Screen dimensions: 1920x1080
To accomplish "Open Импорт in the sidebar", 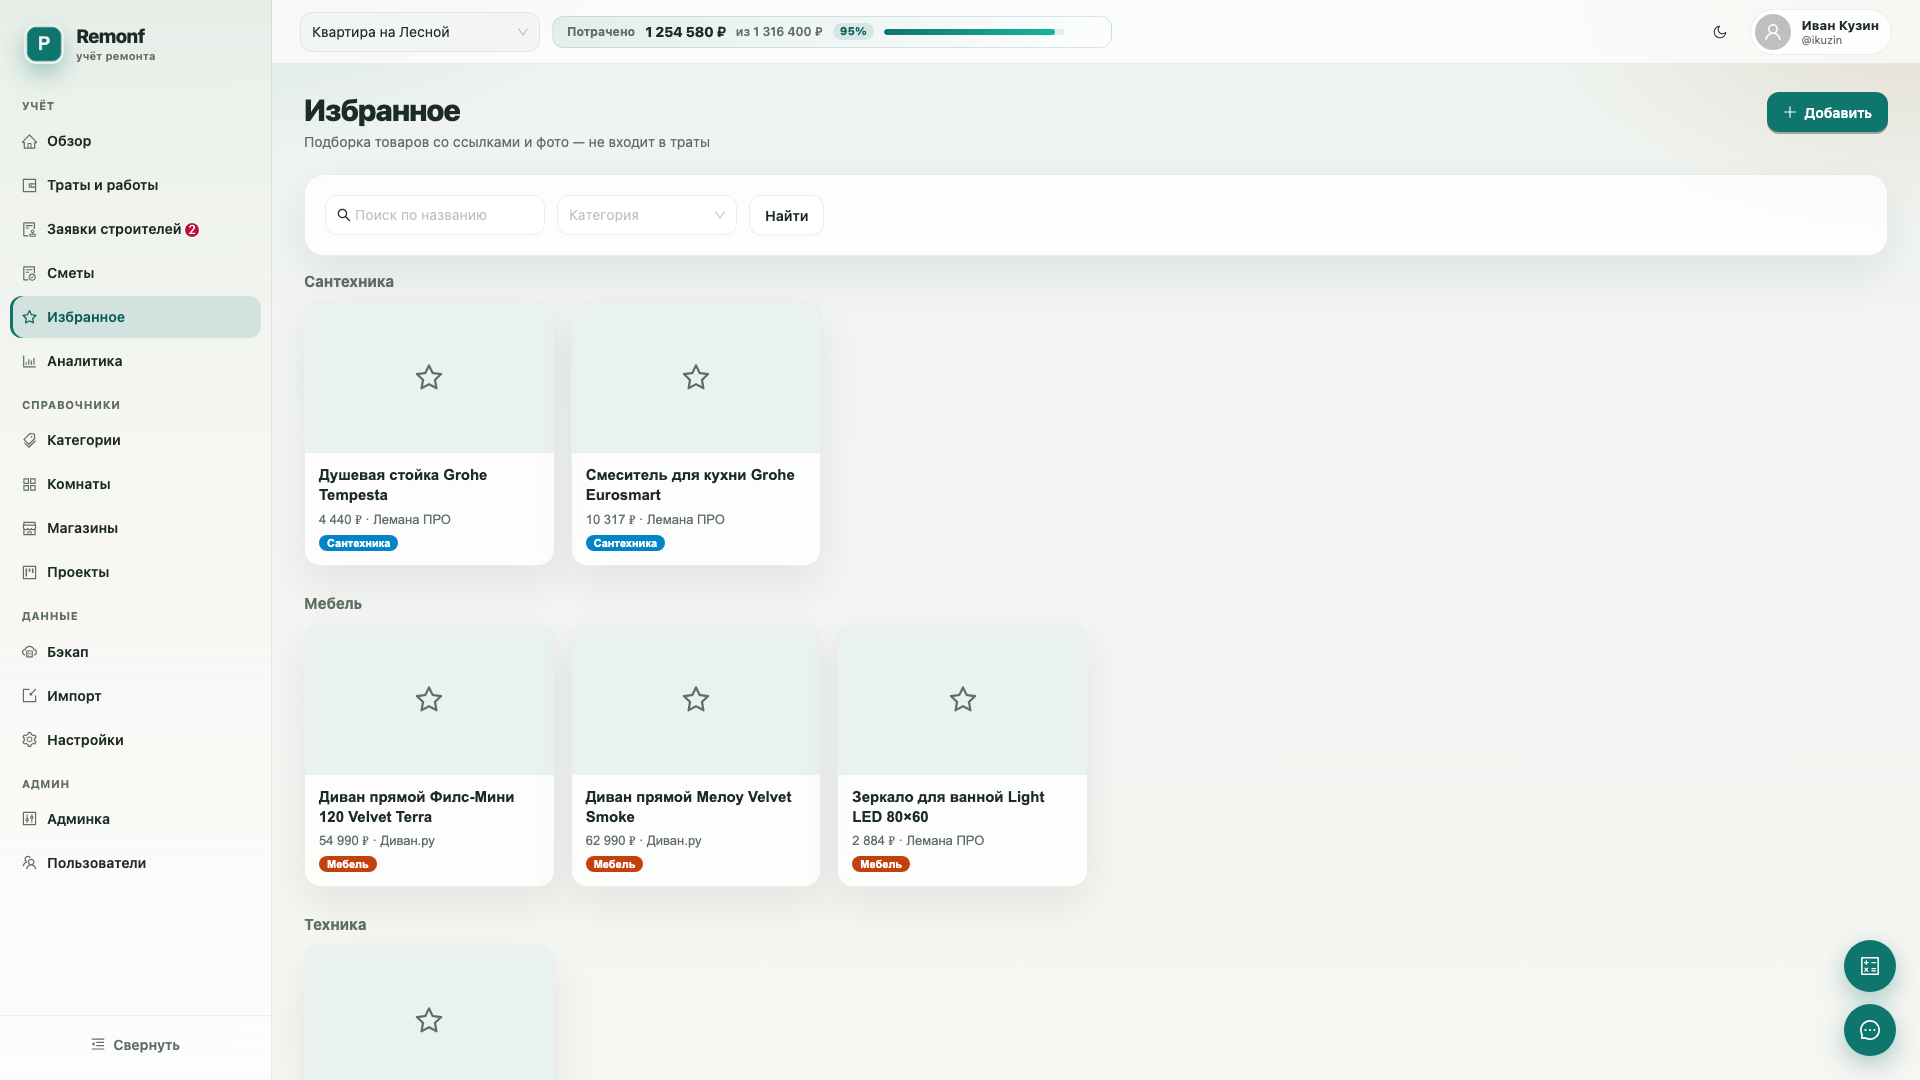I will point(136,696).
